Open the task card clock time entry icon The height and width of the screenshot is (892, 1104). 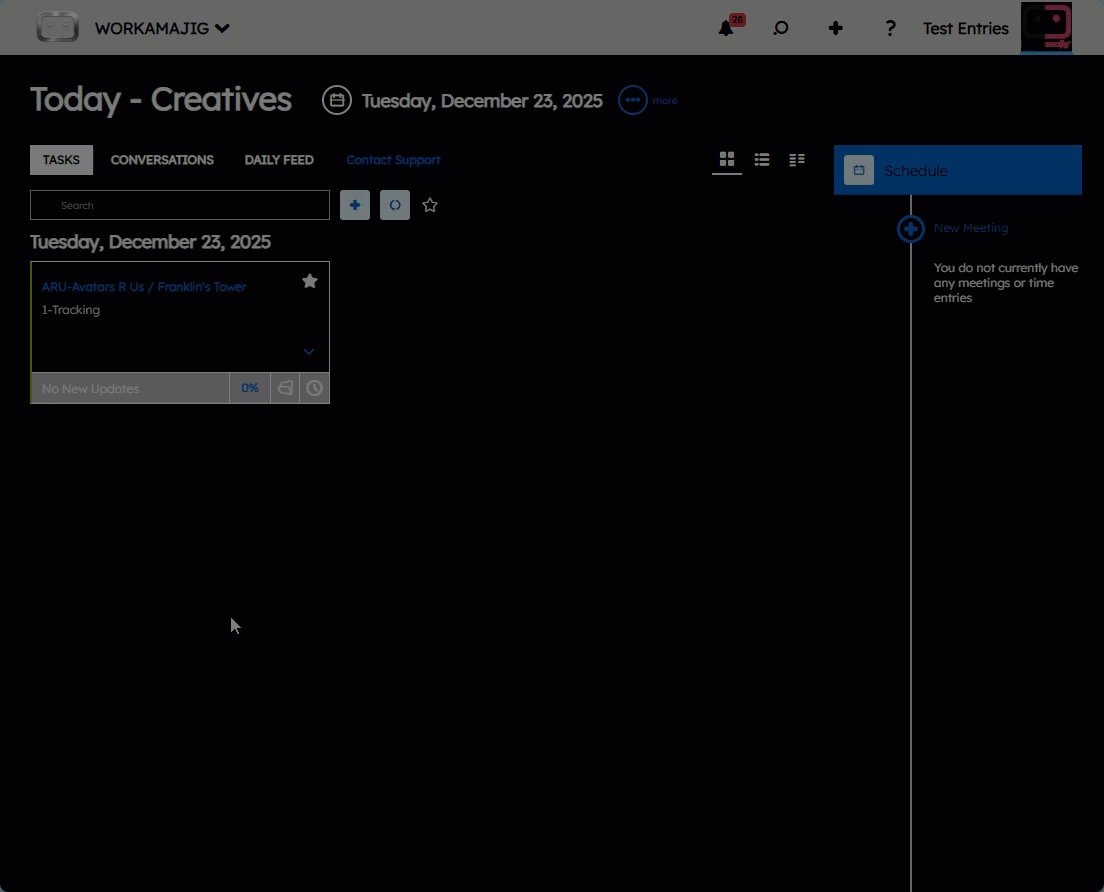click(314, 388)
